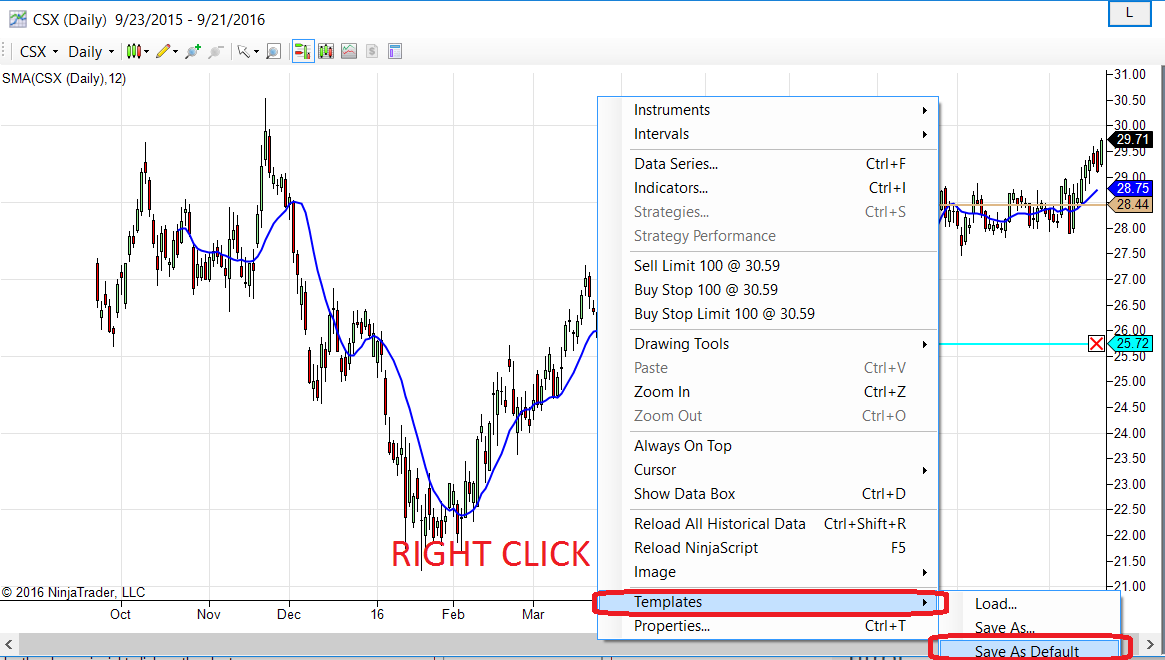Click the SMA(CSX (Daily),12) indicator label

64,78
